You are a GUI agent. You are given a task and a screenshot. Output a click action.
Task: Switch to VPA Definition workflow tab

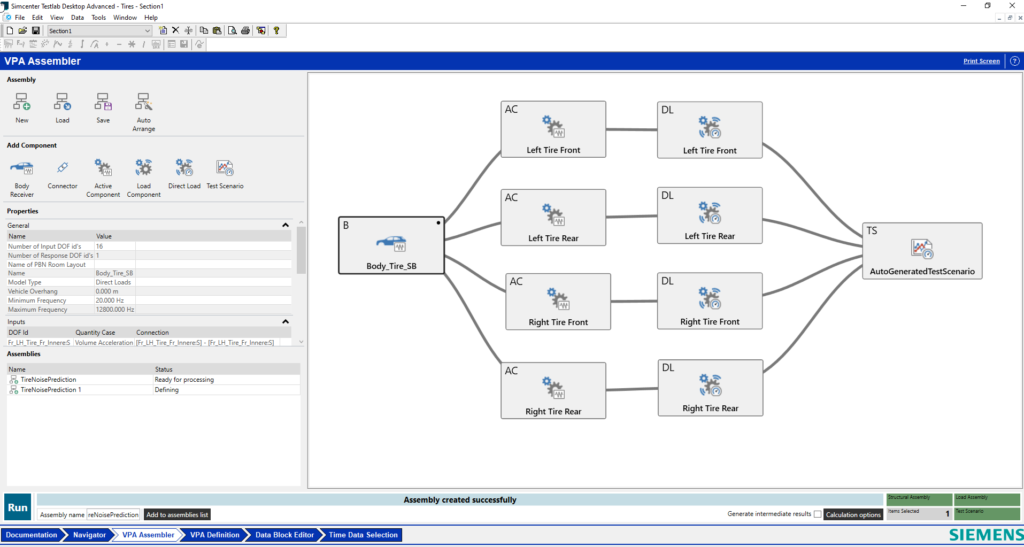pyautogui.click(x=215, y=535)
